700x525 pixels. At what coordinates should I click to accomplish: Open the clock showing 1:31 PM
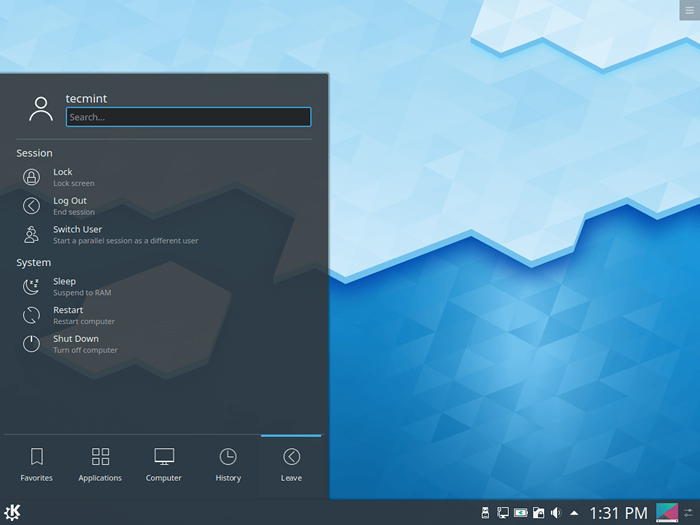pyautogui.click(x=617, y=513)
